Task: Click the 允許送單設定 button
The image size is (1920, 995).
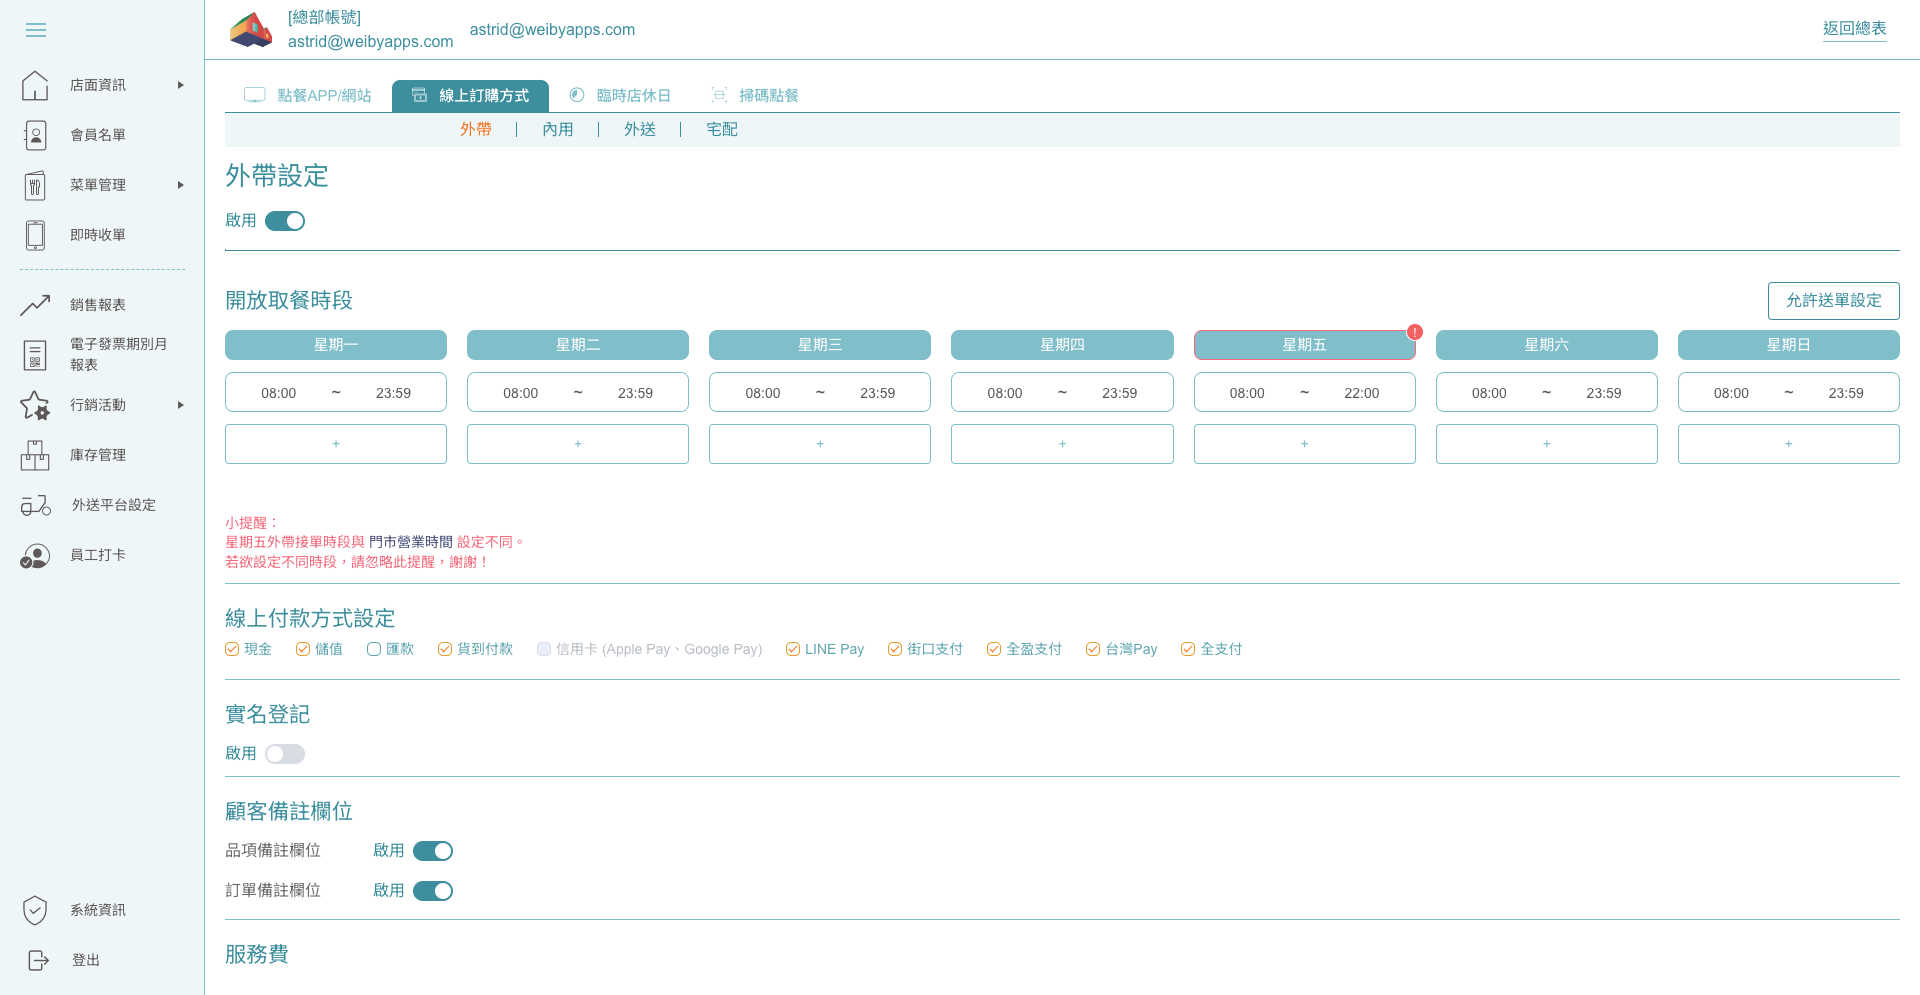Action: [1833, 300]
